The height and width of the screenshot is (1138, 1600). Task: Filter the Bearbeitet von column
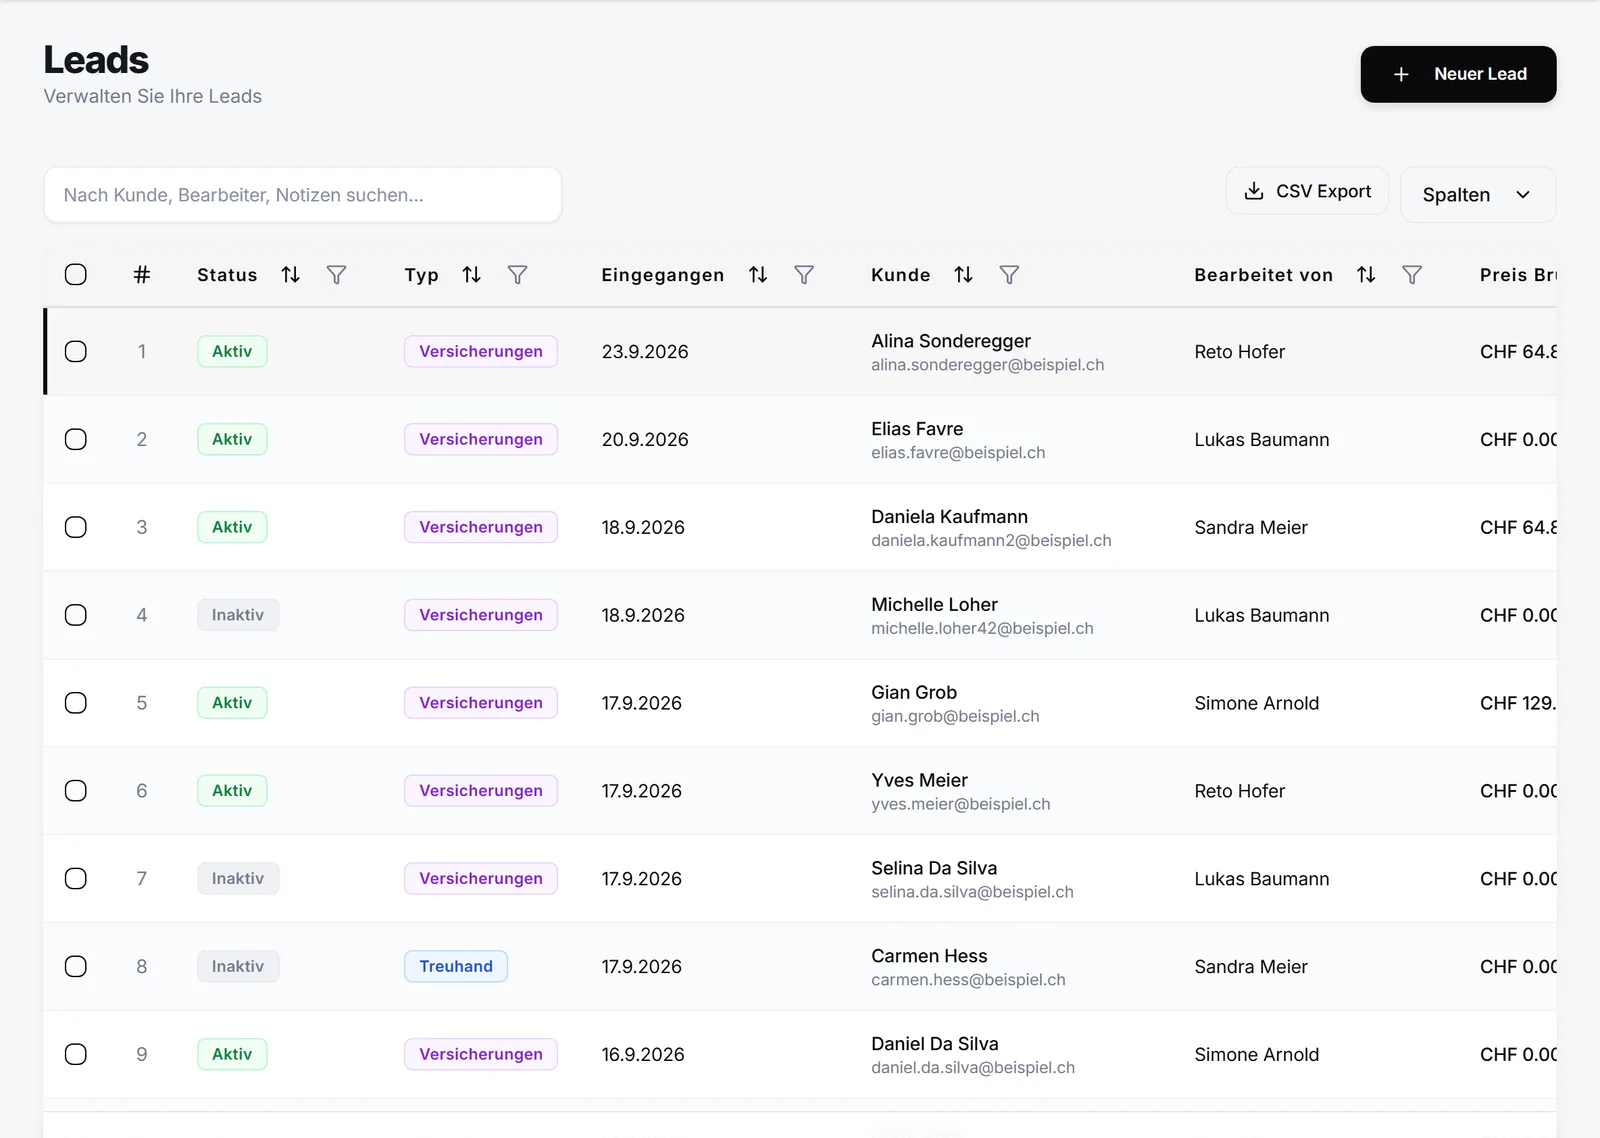(x=1412, y=275)
